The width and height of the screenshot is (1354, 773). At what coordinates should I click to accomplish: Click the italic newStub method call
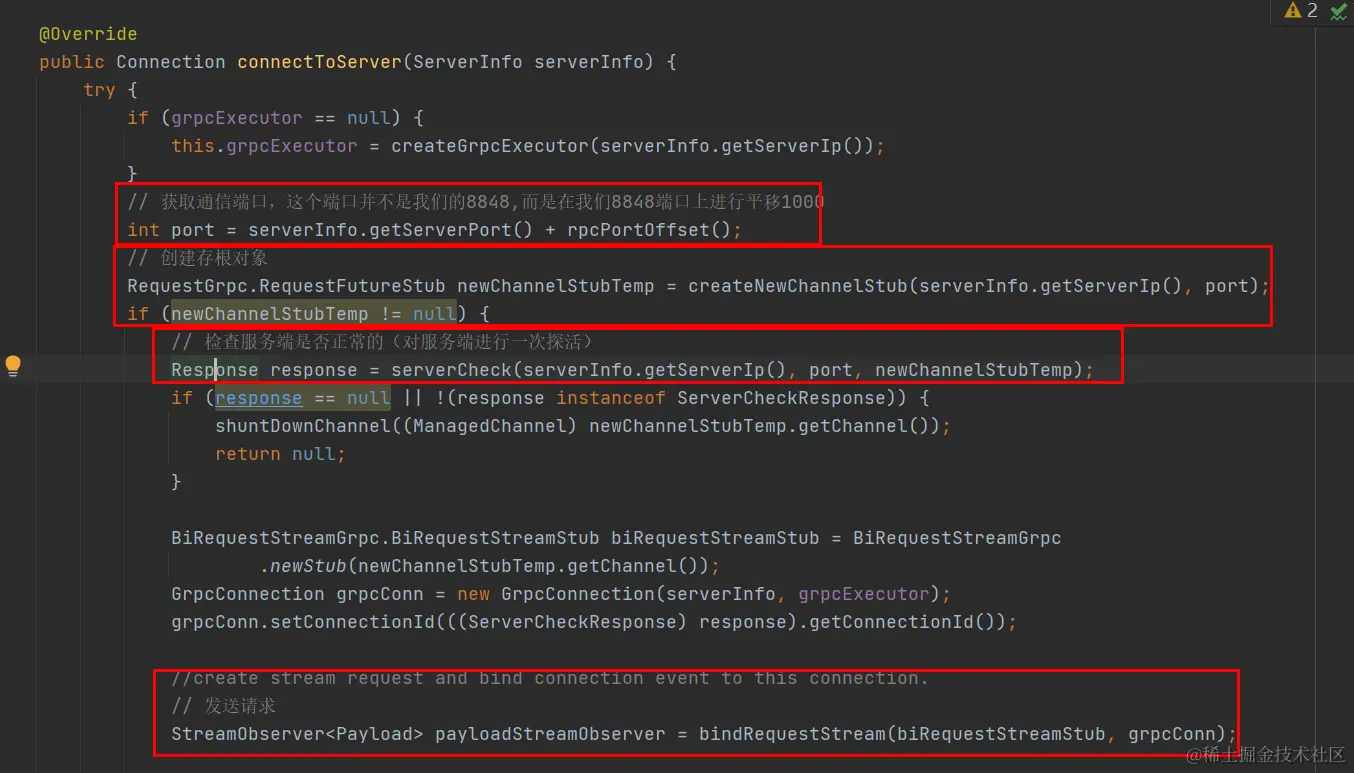[308, 566]
